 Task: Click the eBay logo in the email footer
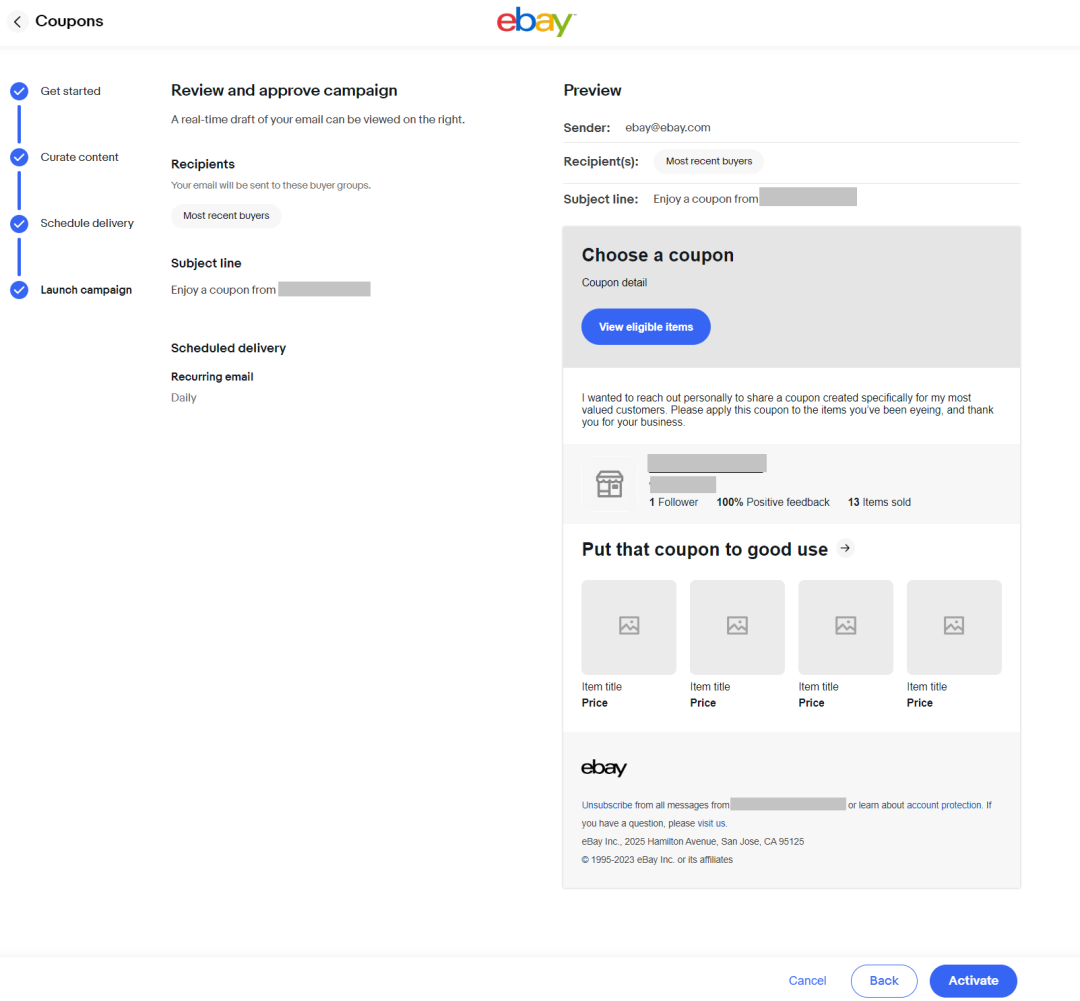[x=604, y=767]
